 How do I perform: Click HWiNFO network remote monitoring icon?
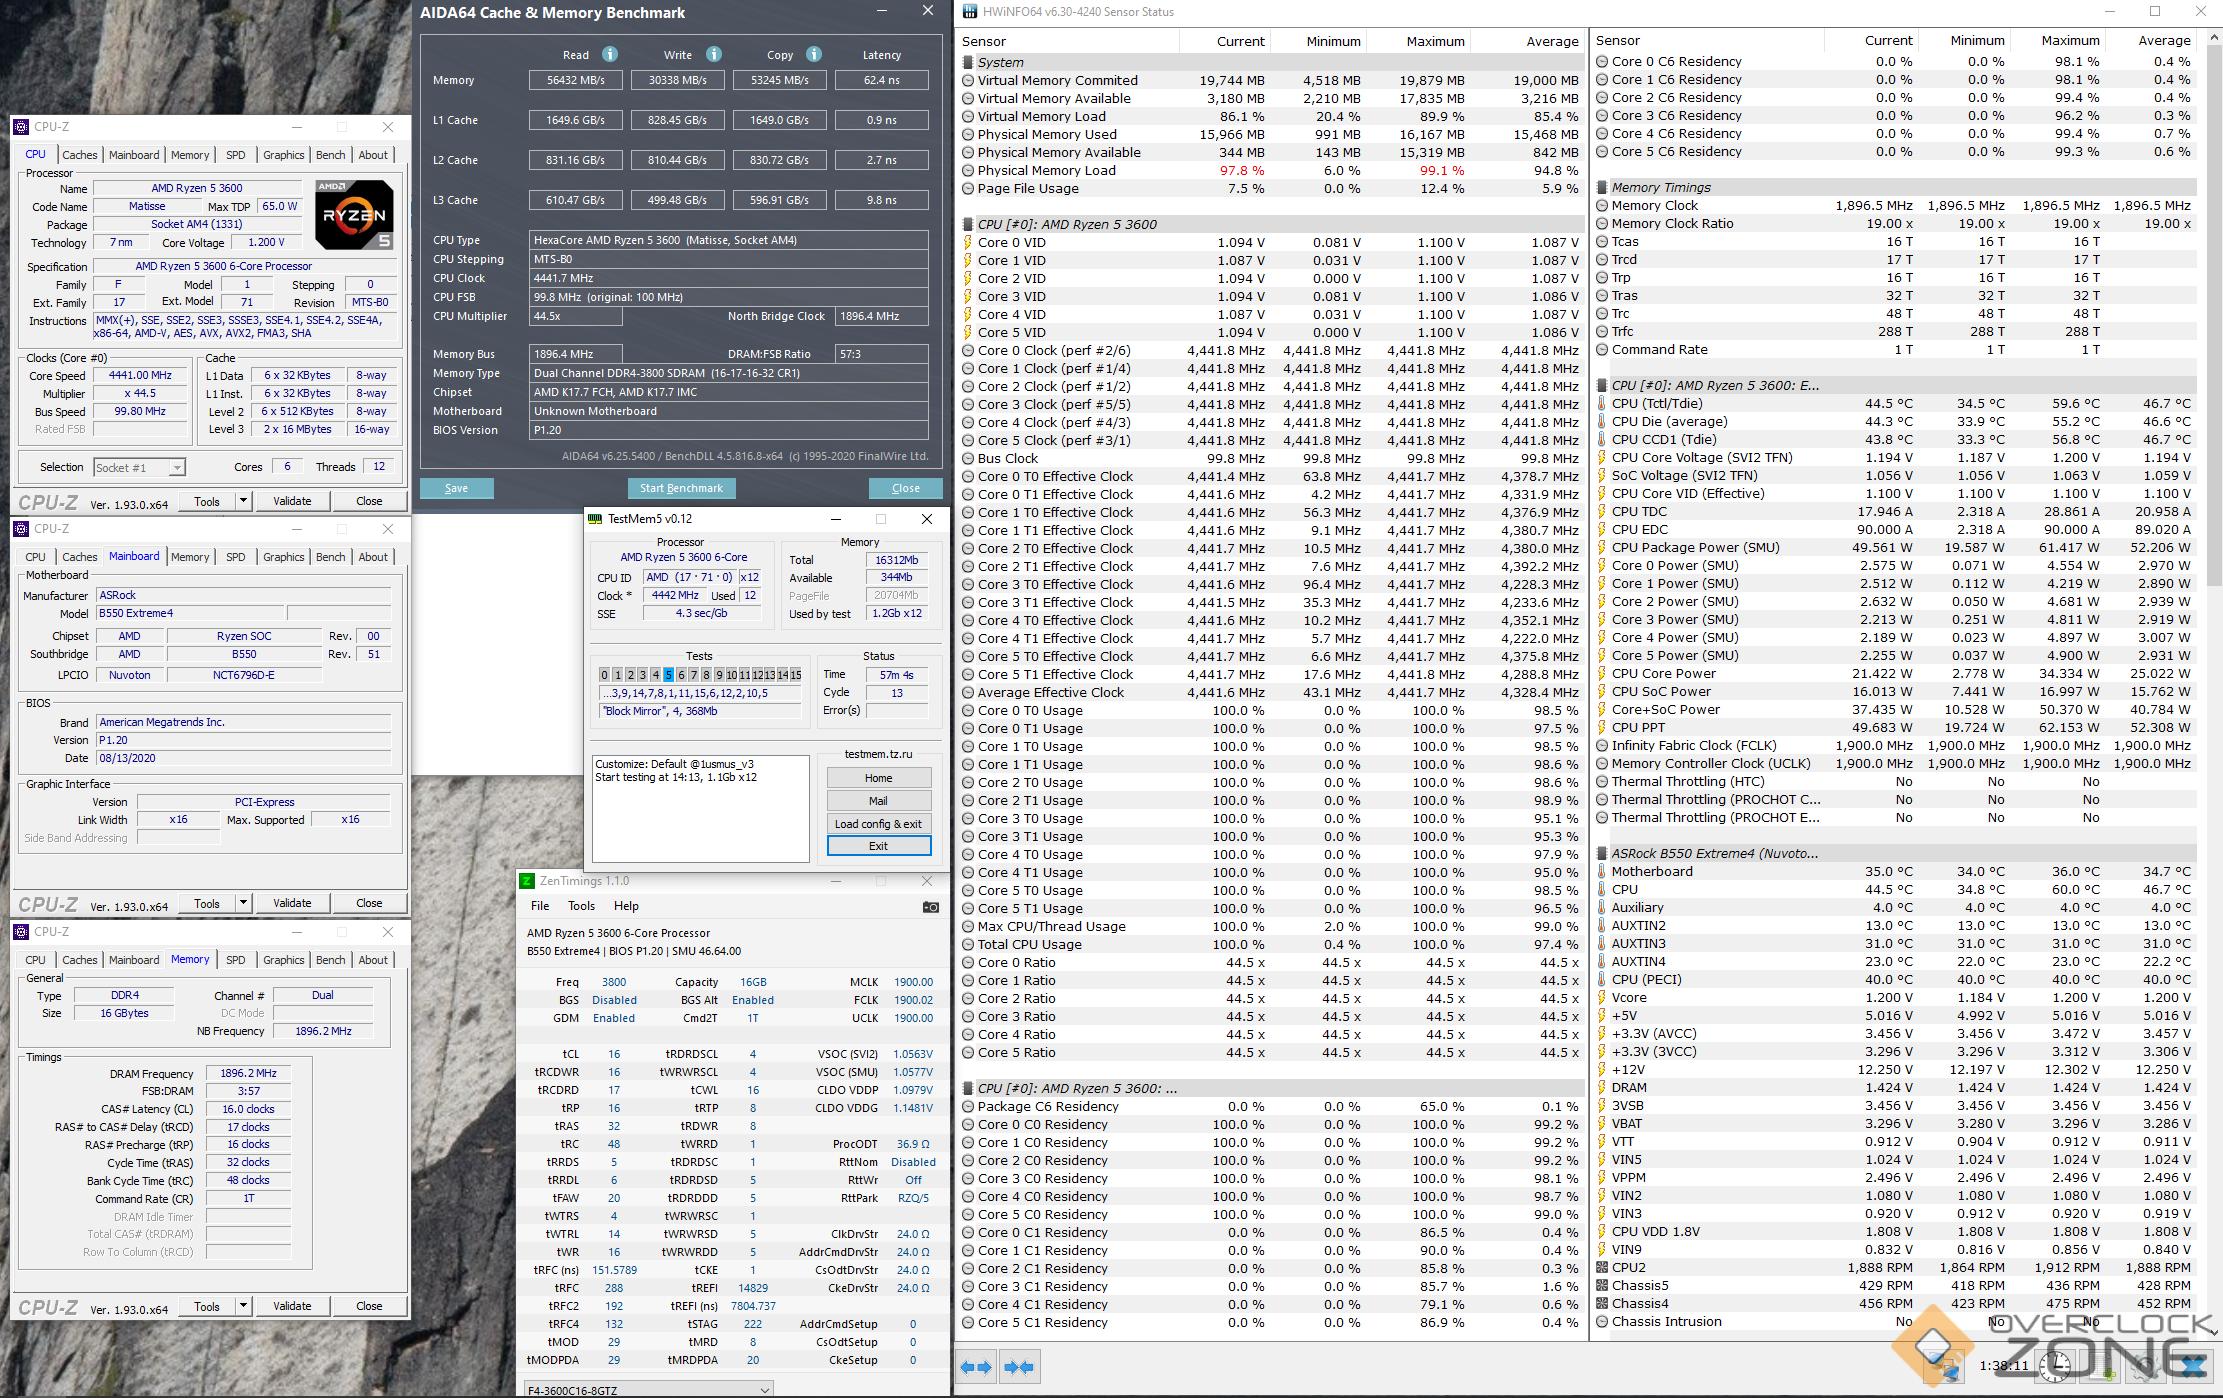click(1944, 1367)
